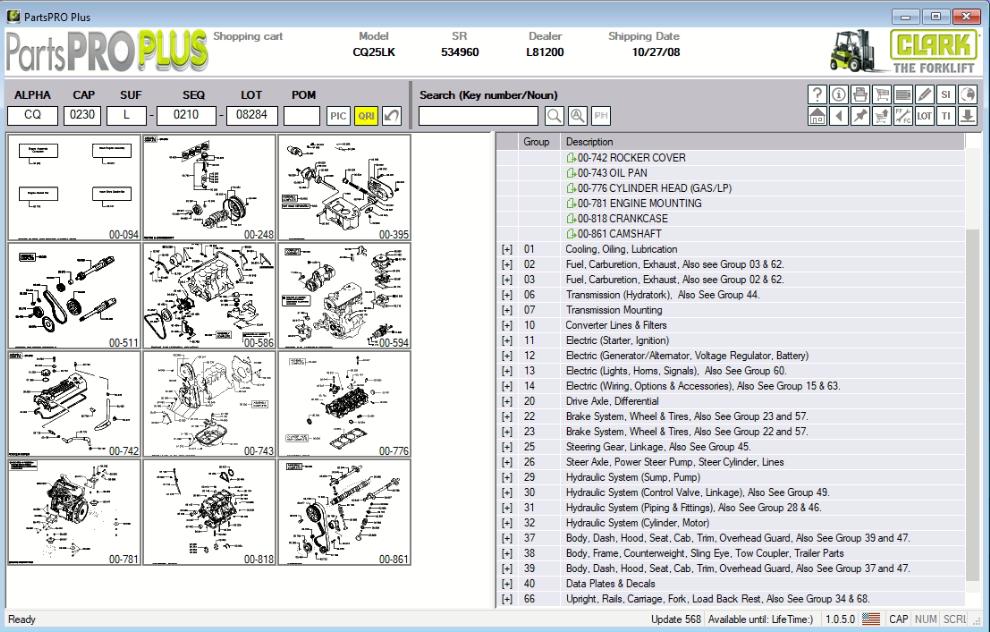The width and height of the screenshot is (990, 632).
Task: Open the 00-818 CRANKCASE entry
Action: (x=628, y=218)
